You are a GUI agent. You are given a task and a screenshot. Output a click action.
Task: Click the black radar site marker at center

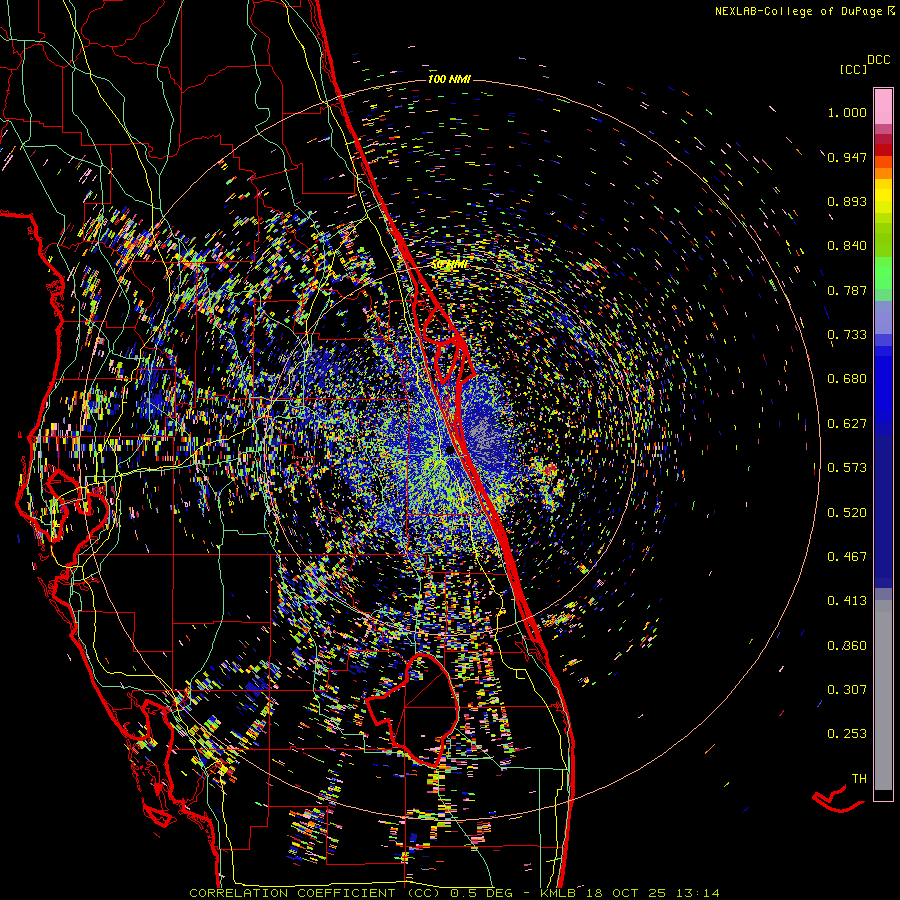click(x=449, y=451)
